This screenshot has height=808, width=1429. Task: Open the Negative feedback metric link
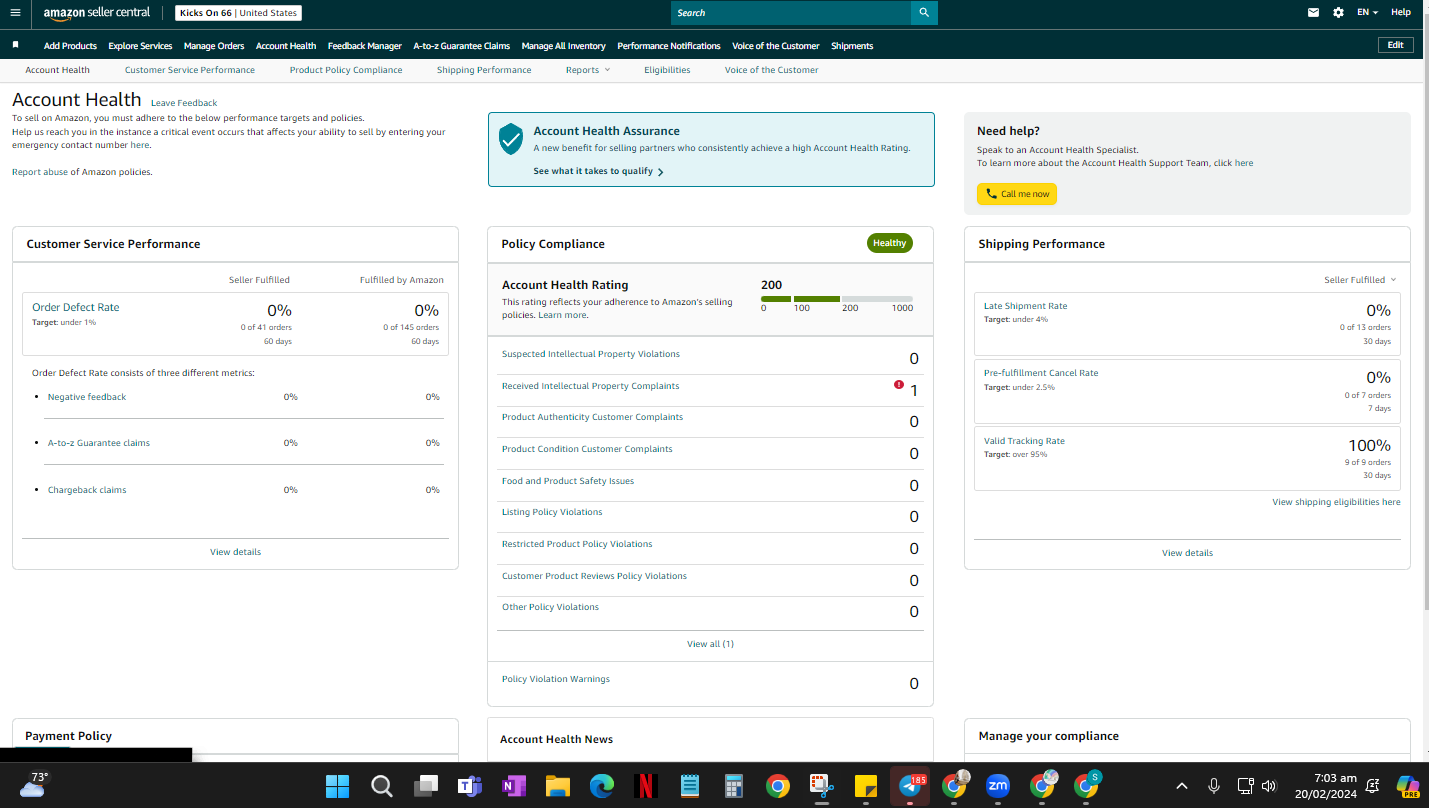click(87, 397)
